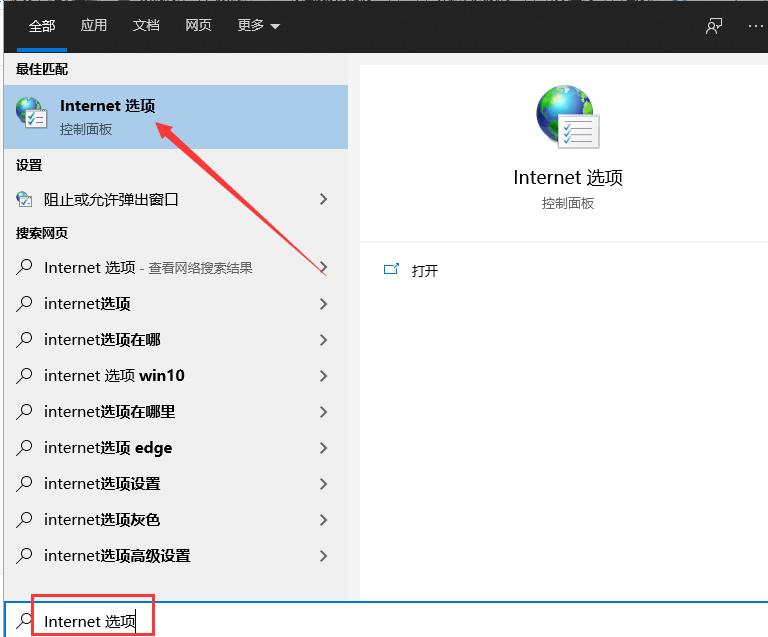Click the feedback person icon

coord(714,26)
